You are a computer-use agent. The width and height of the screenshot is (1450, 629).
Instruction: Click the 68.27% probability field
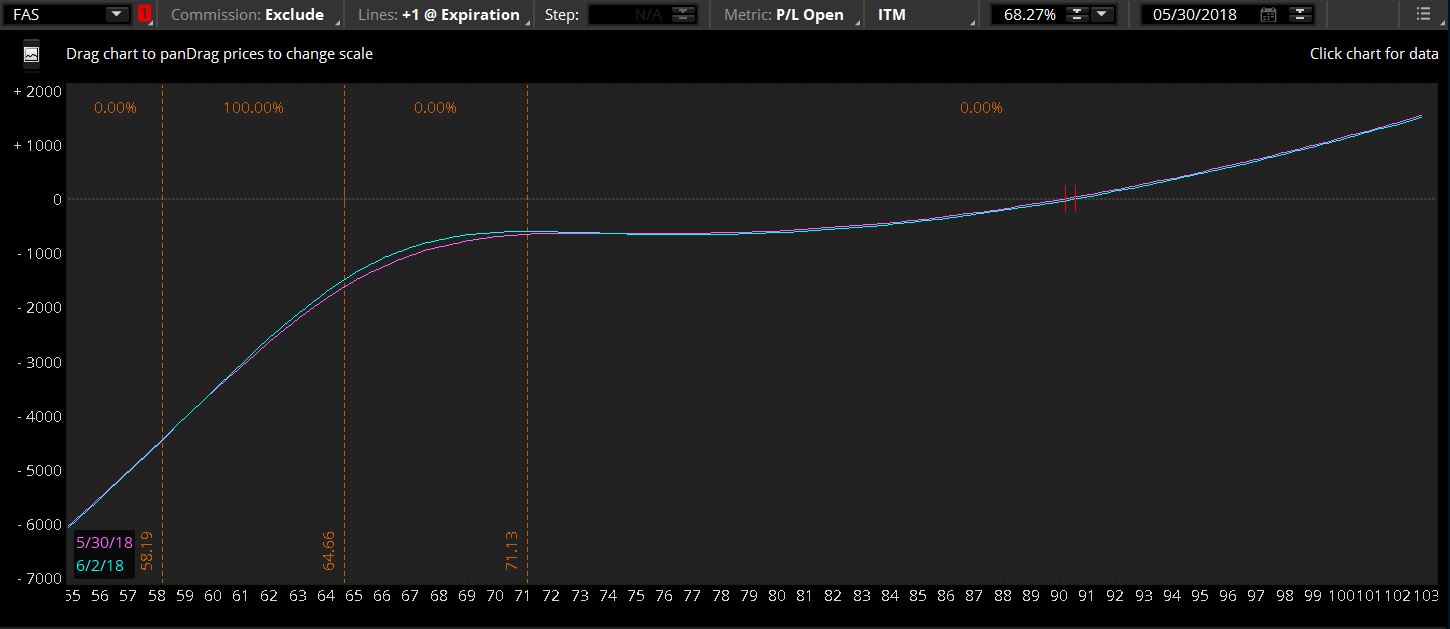point(1029,15)
